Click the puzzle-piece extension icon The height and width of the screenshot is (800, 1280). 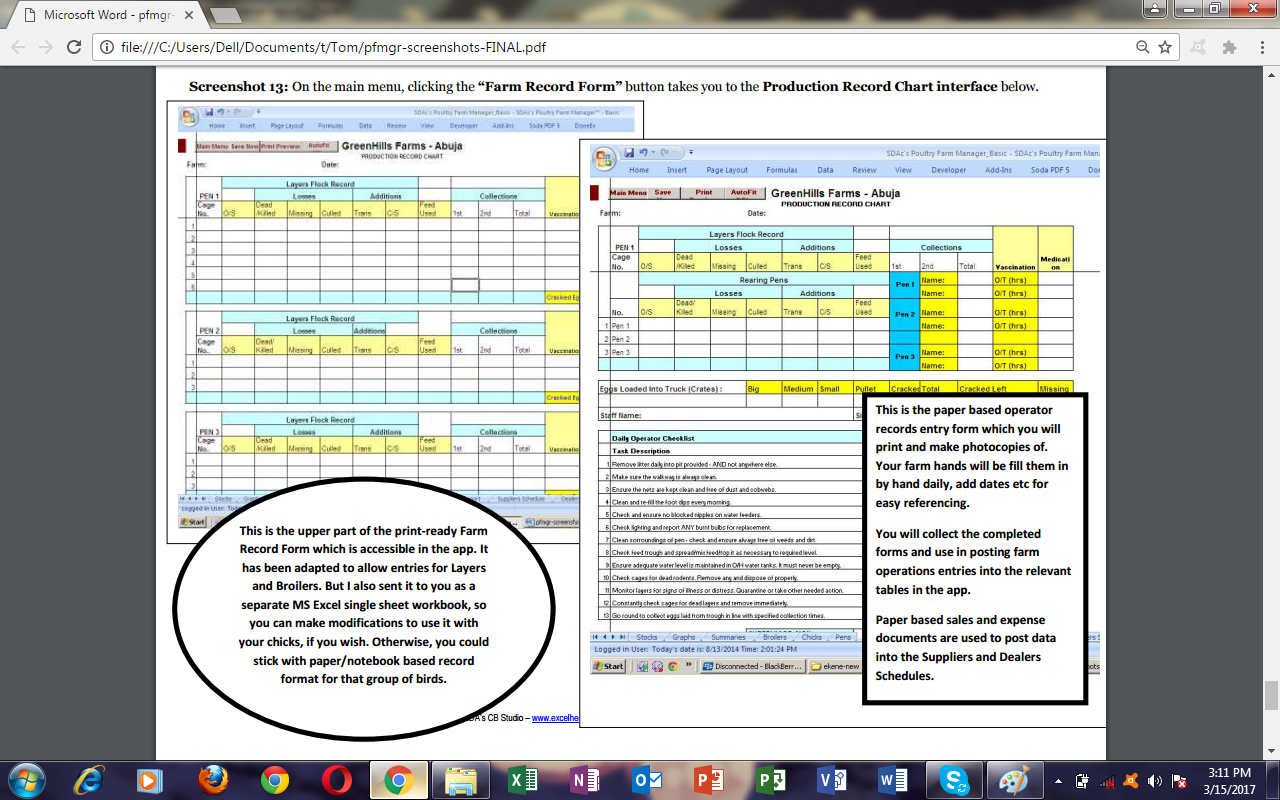click(1229, 47)
